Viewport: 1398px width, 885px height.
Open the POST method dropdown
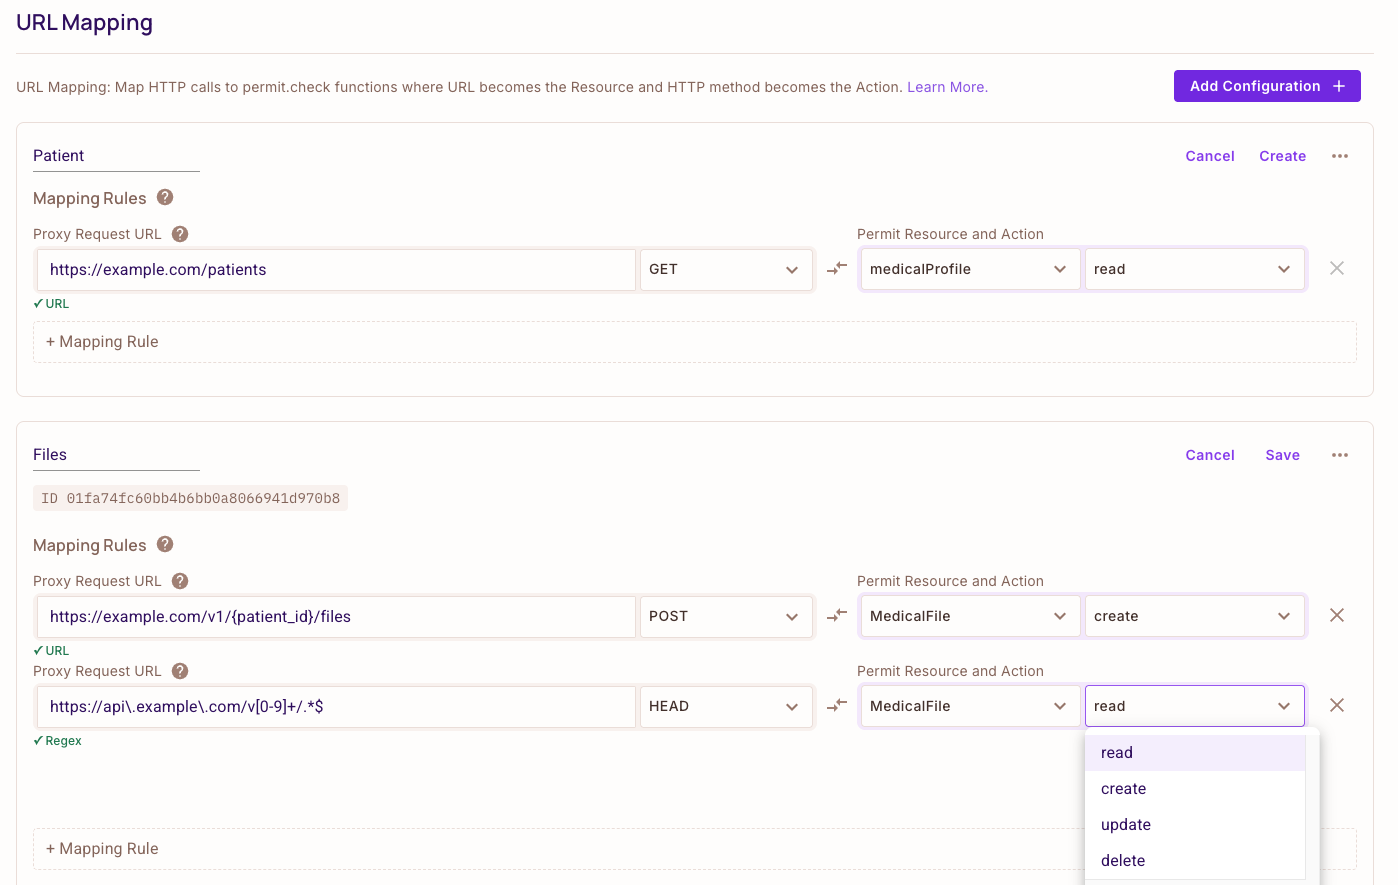pos(726,616)
